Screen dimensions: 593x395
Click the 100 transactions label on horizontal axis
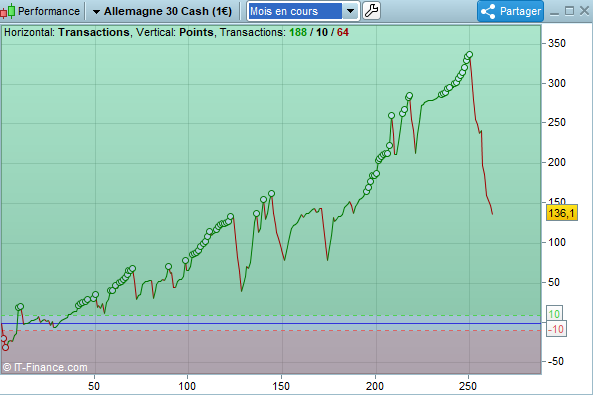point(187,386)
